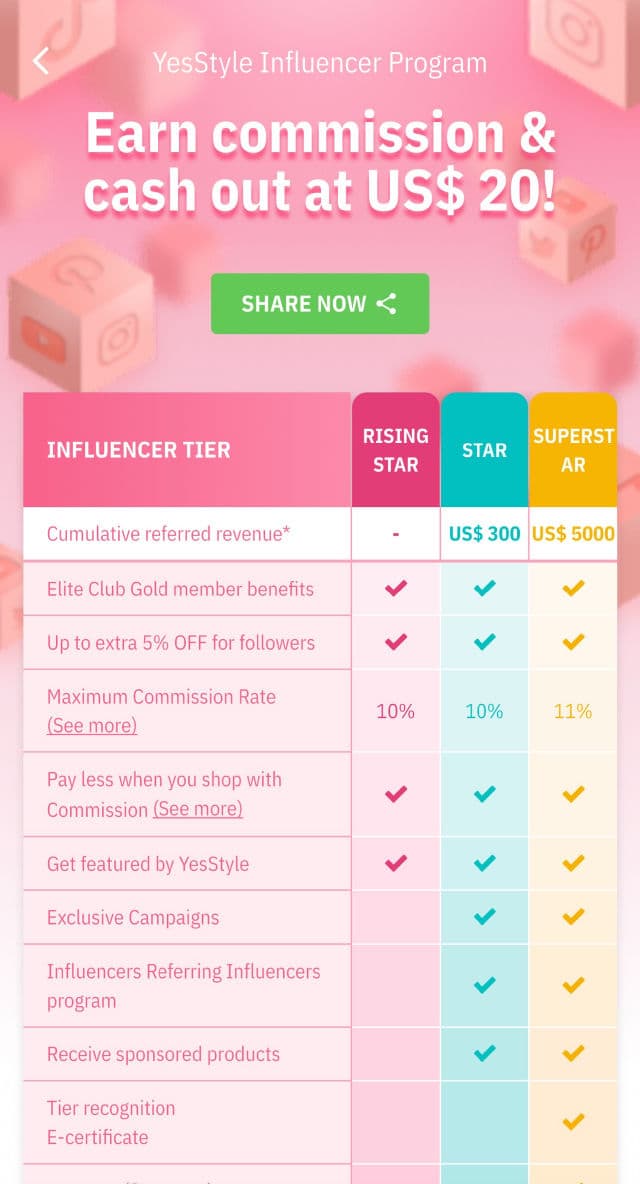Image resolution: width=640 pixels, height=1184 pixels.
Task: Tap the share icon on SHARE NOW
Action: click(x=386, y=304)
